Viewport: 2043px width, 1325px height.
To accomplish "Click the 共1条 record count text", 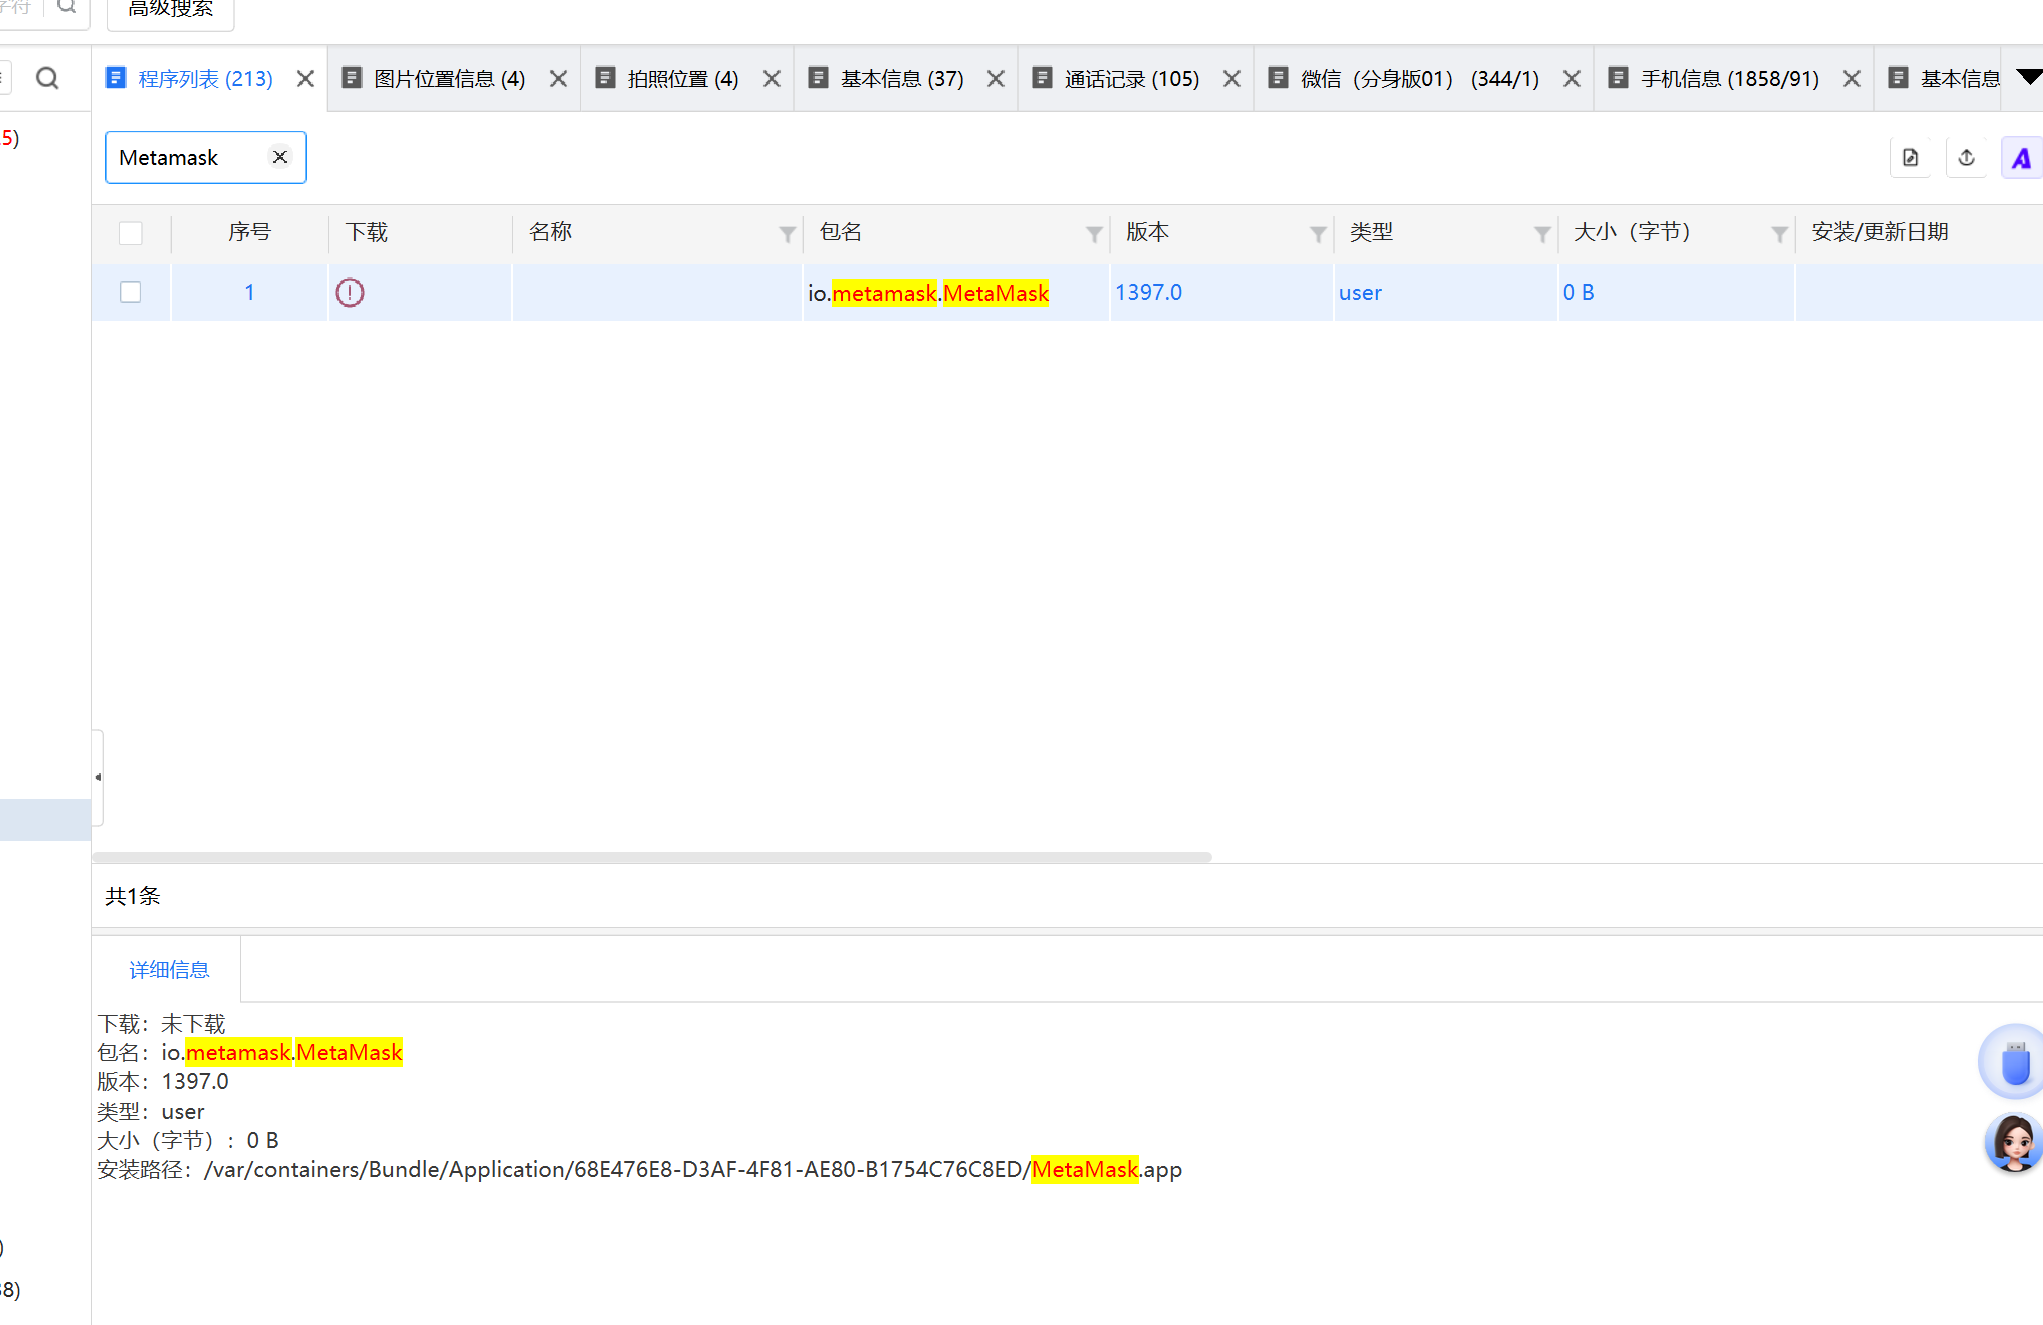I will (133, 896).
